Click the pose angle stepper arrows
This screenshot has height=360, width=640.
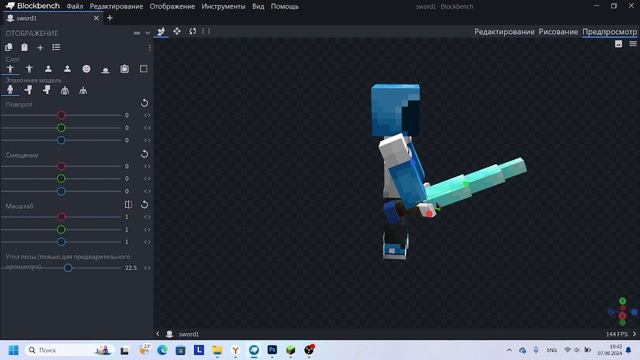coord(147,268)
